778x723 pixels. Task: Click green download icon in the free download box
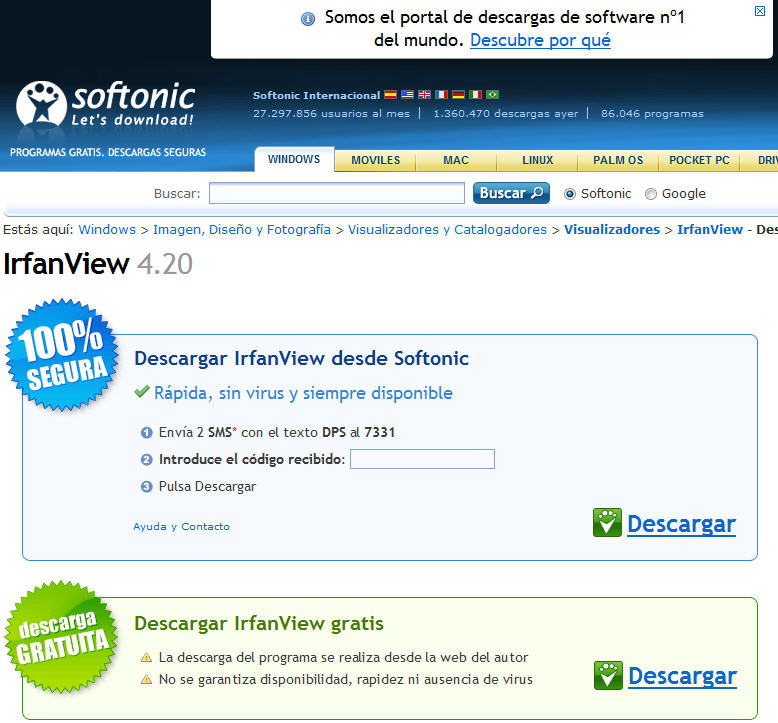[608, 675]
